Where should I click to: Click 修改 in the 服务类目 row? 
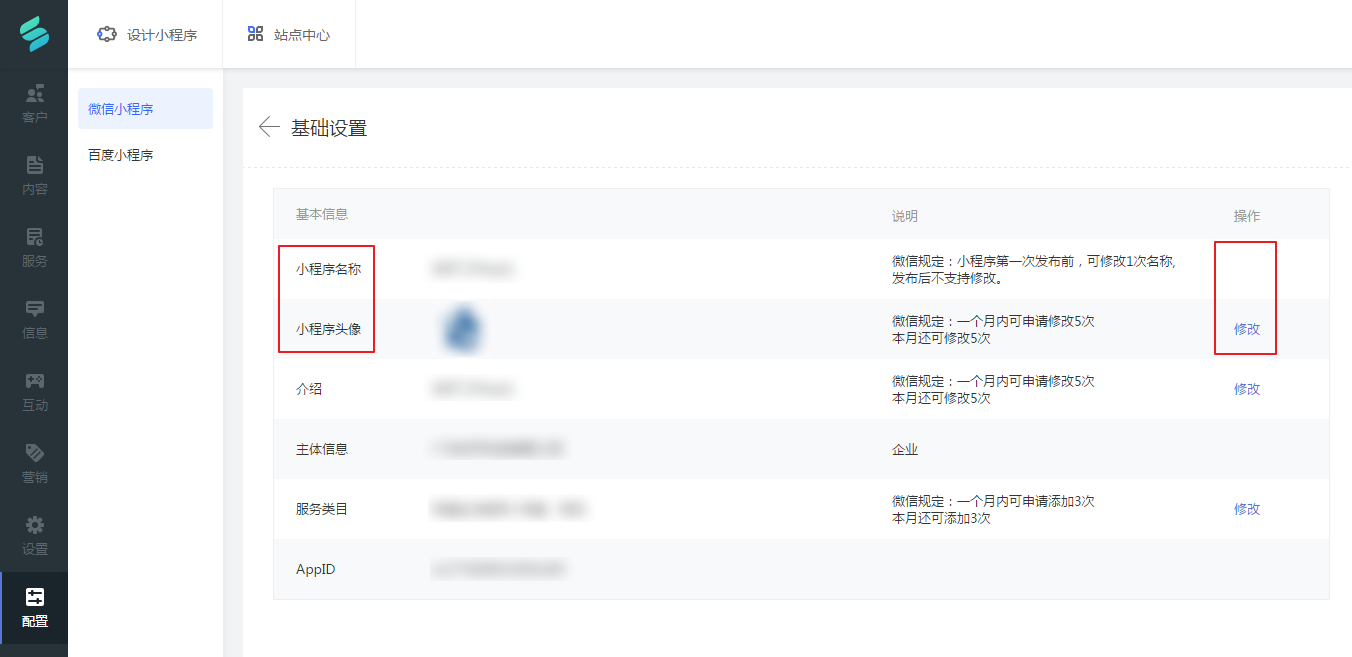tap(1247, 509)
